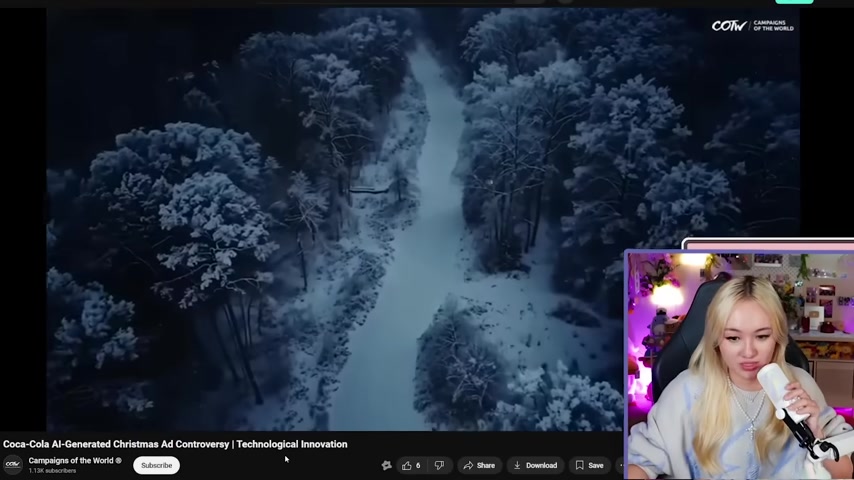Open the Campaigns of the World channel name link
Screen dimensions: 854x480
(x=75, y=461)
